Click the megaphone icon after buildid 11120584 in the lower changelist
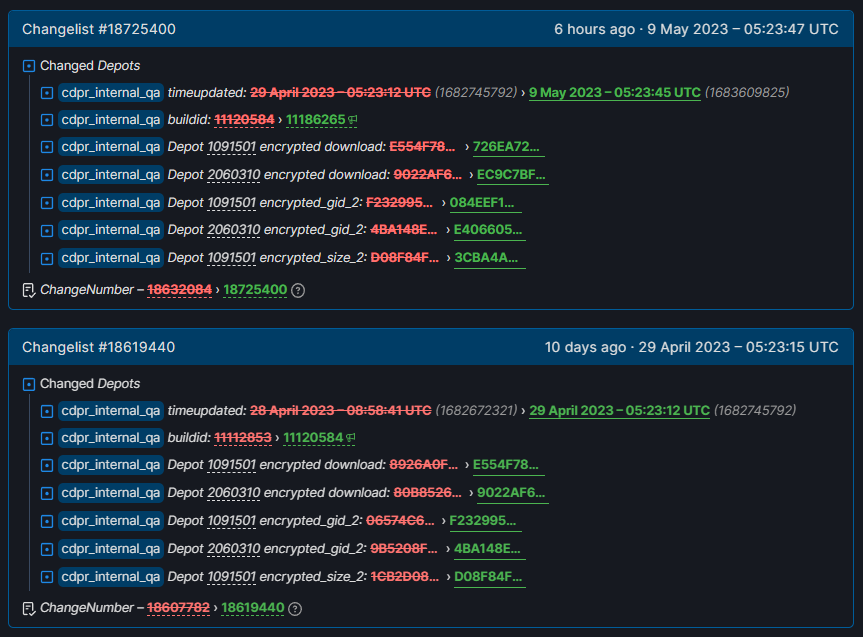863x637 pixels. click(x=351, y=438)
